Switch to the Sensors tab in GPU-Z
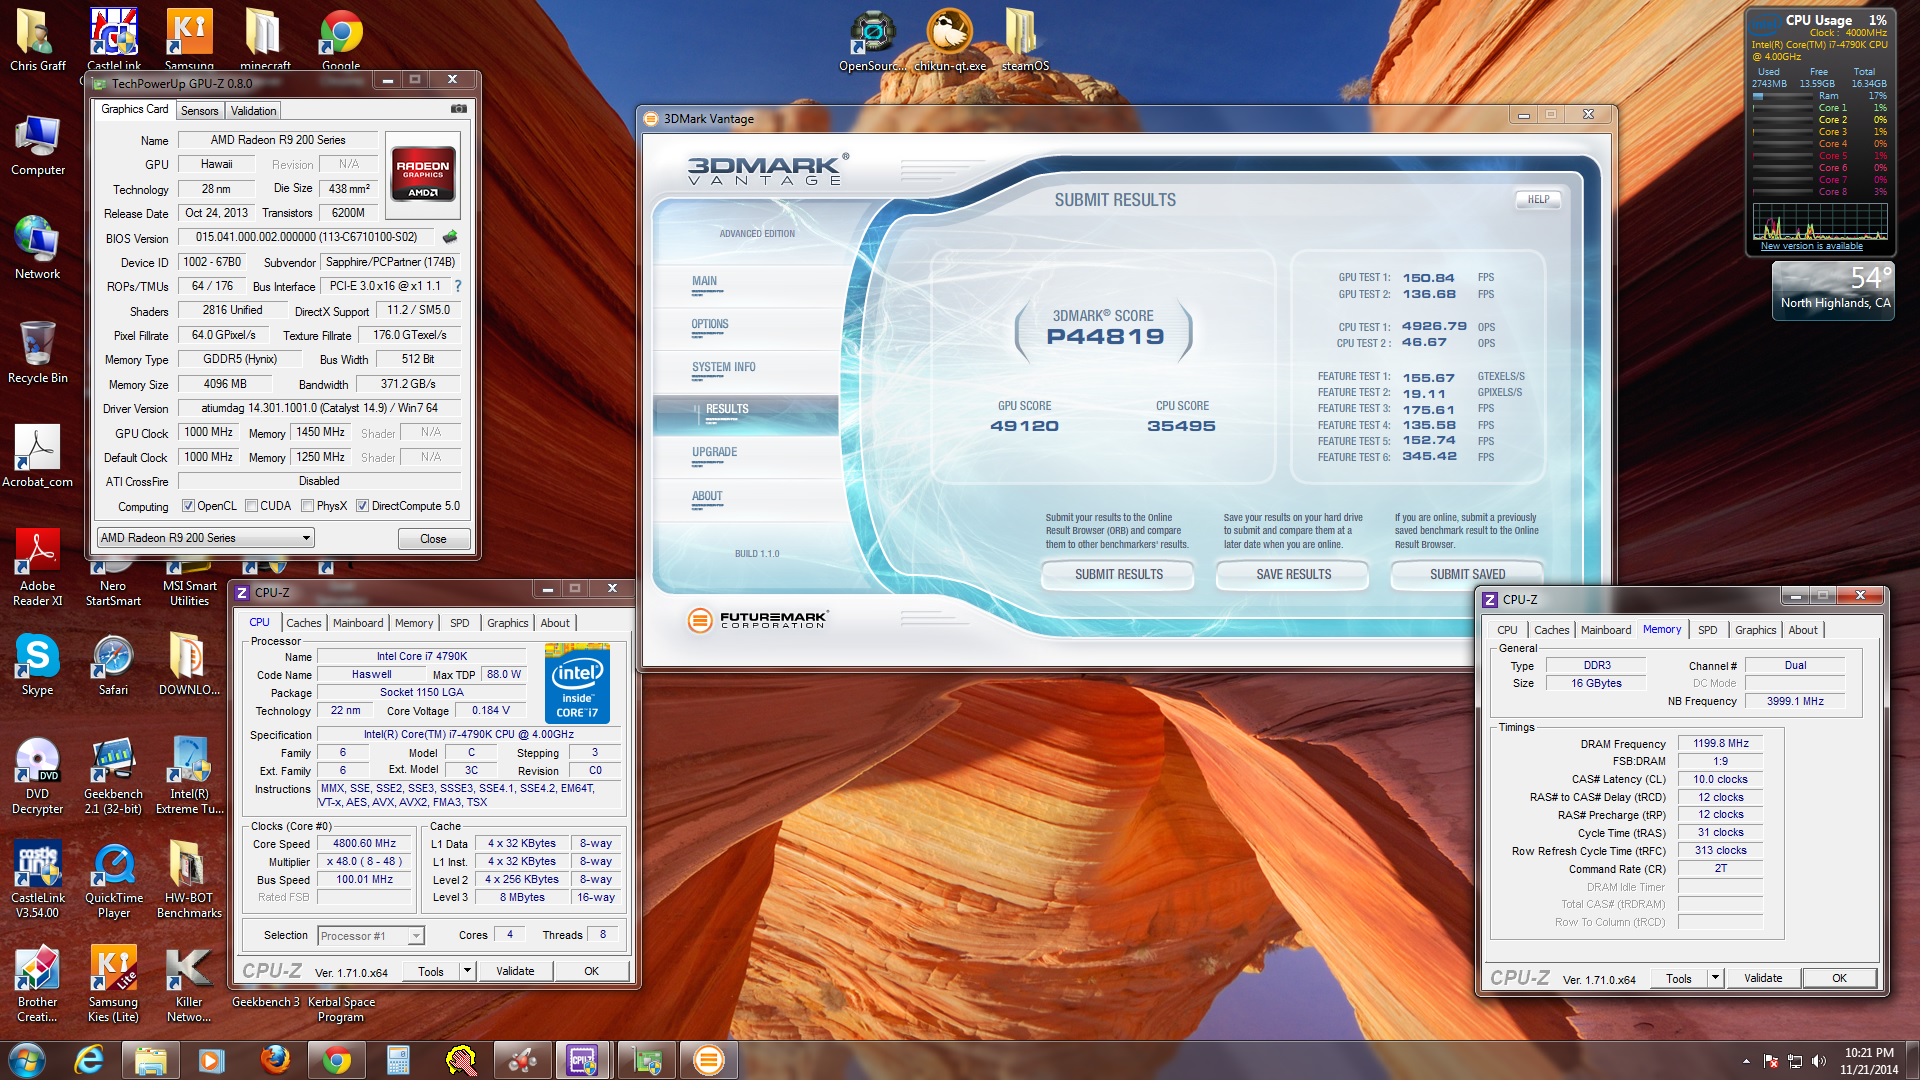 199,111
